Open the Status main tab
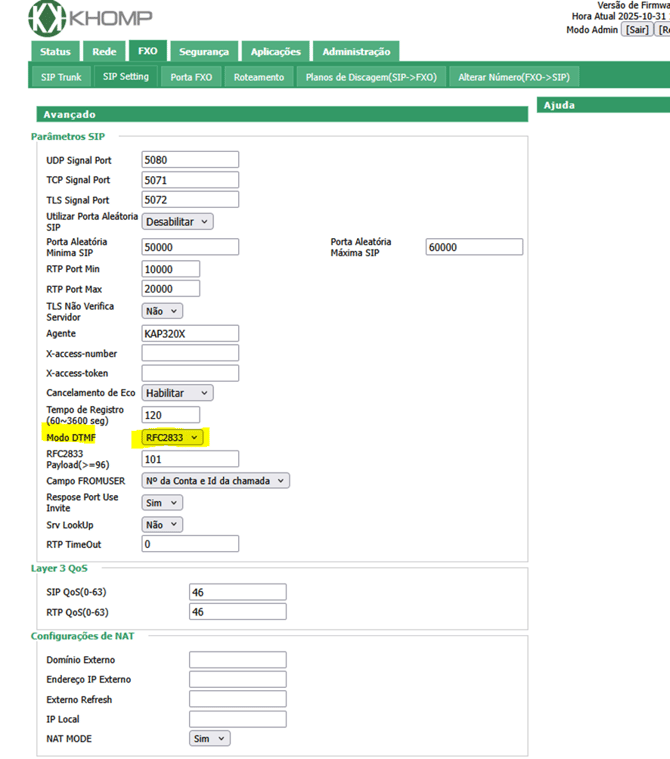 click(55, 52)
